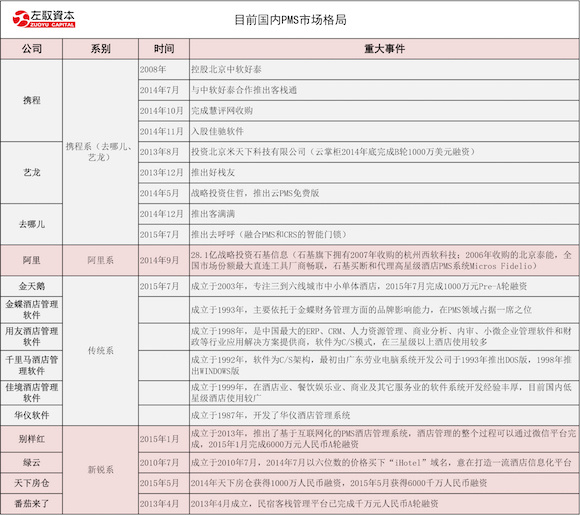Select the 2013年12月 date cell

click(164, 172)
